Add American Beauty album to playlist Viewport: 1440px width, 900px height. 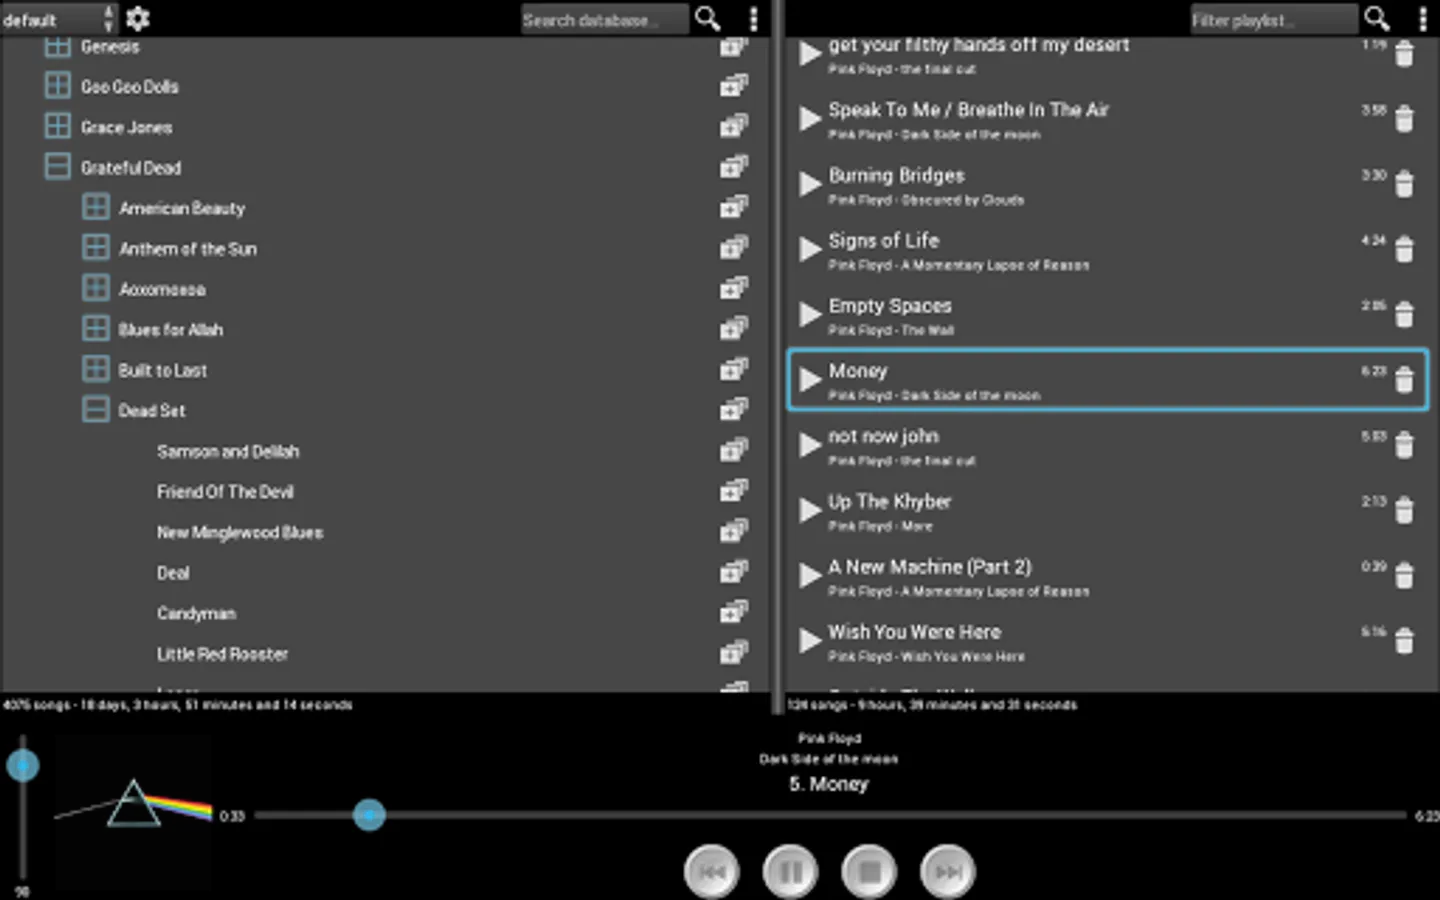point(734,207)
